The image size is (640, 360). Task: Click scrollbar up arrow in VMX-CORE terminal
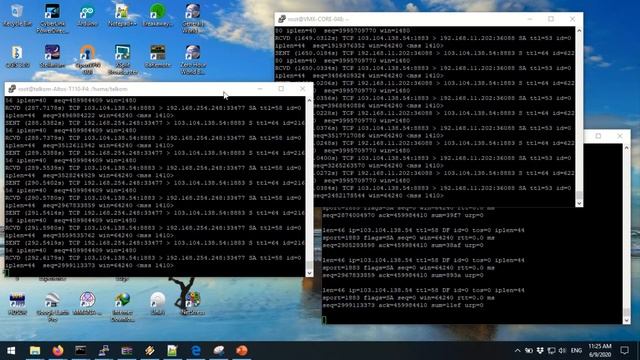579,31
